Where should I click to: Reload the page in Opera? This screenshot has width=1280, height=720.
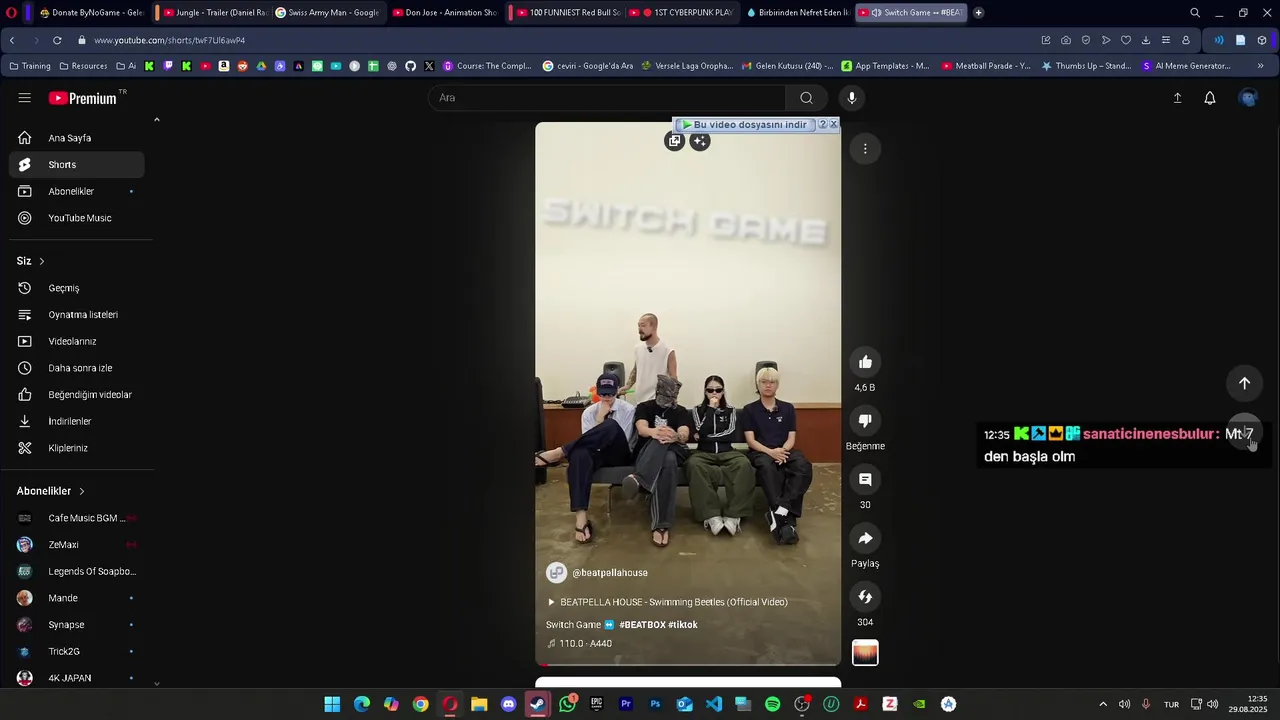pos(57,40)
